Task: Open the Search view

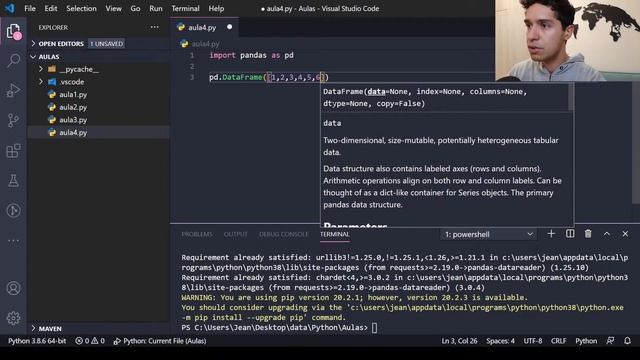Action: tap(13, 60)
